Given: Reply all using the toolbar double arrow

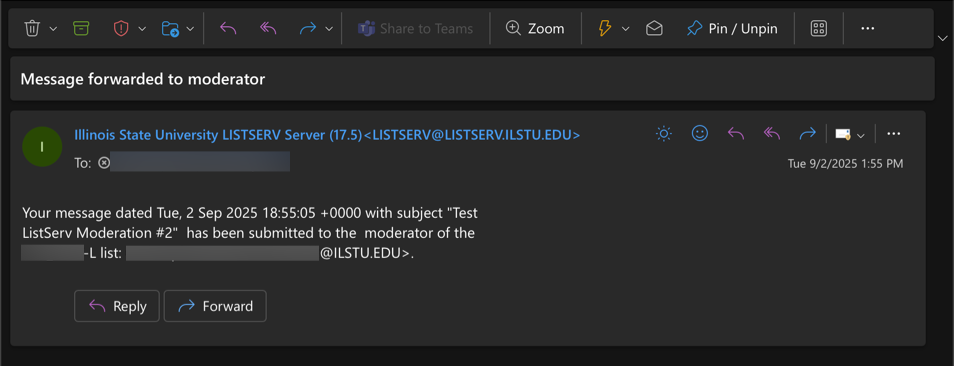Looking at the screenshot, I should pos(268,28).
